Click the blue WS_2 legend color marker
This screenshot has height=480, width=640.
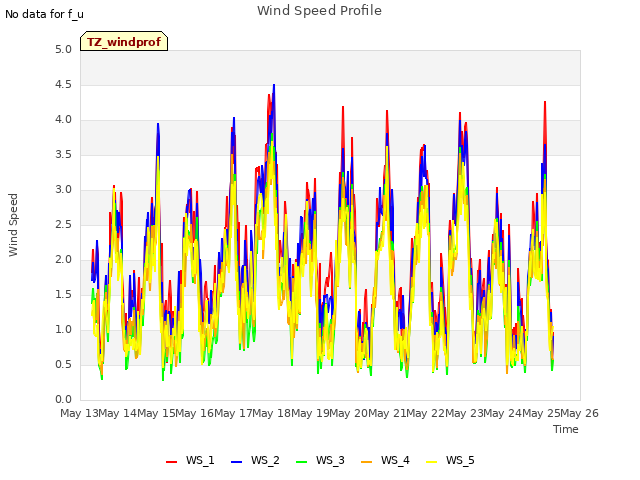237,462
